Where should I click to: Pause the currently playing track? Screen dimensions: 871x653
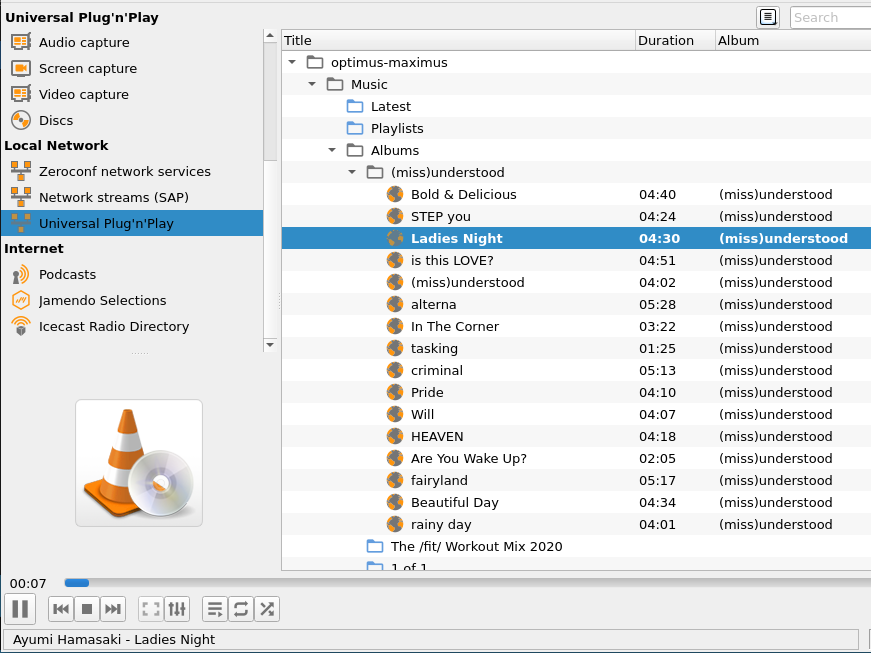point(20,608)
